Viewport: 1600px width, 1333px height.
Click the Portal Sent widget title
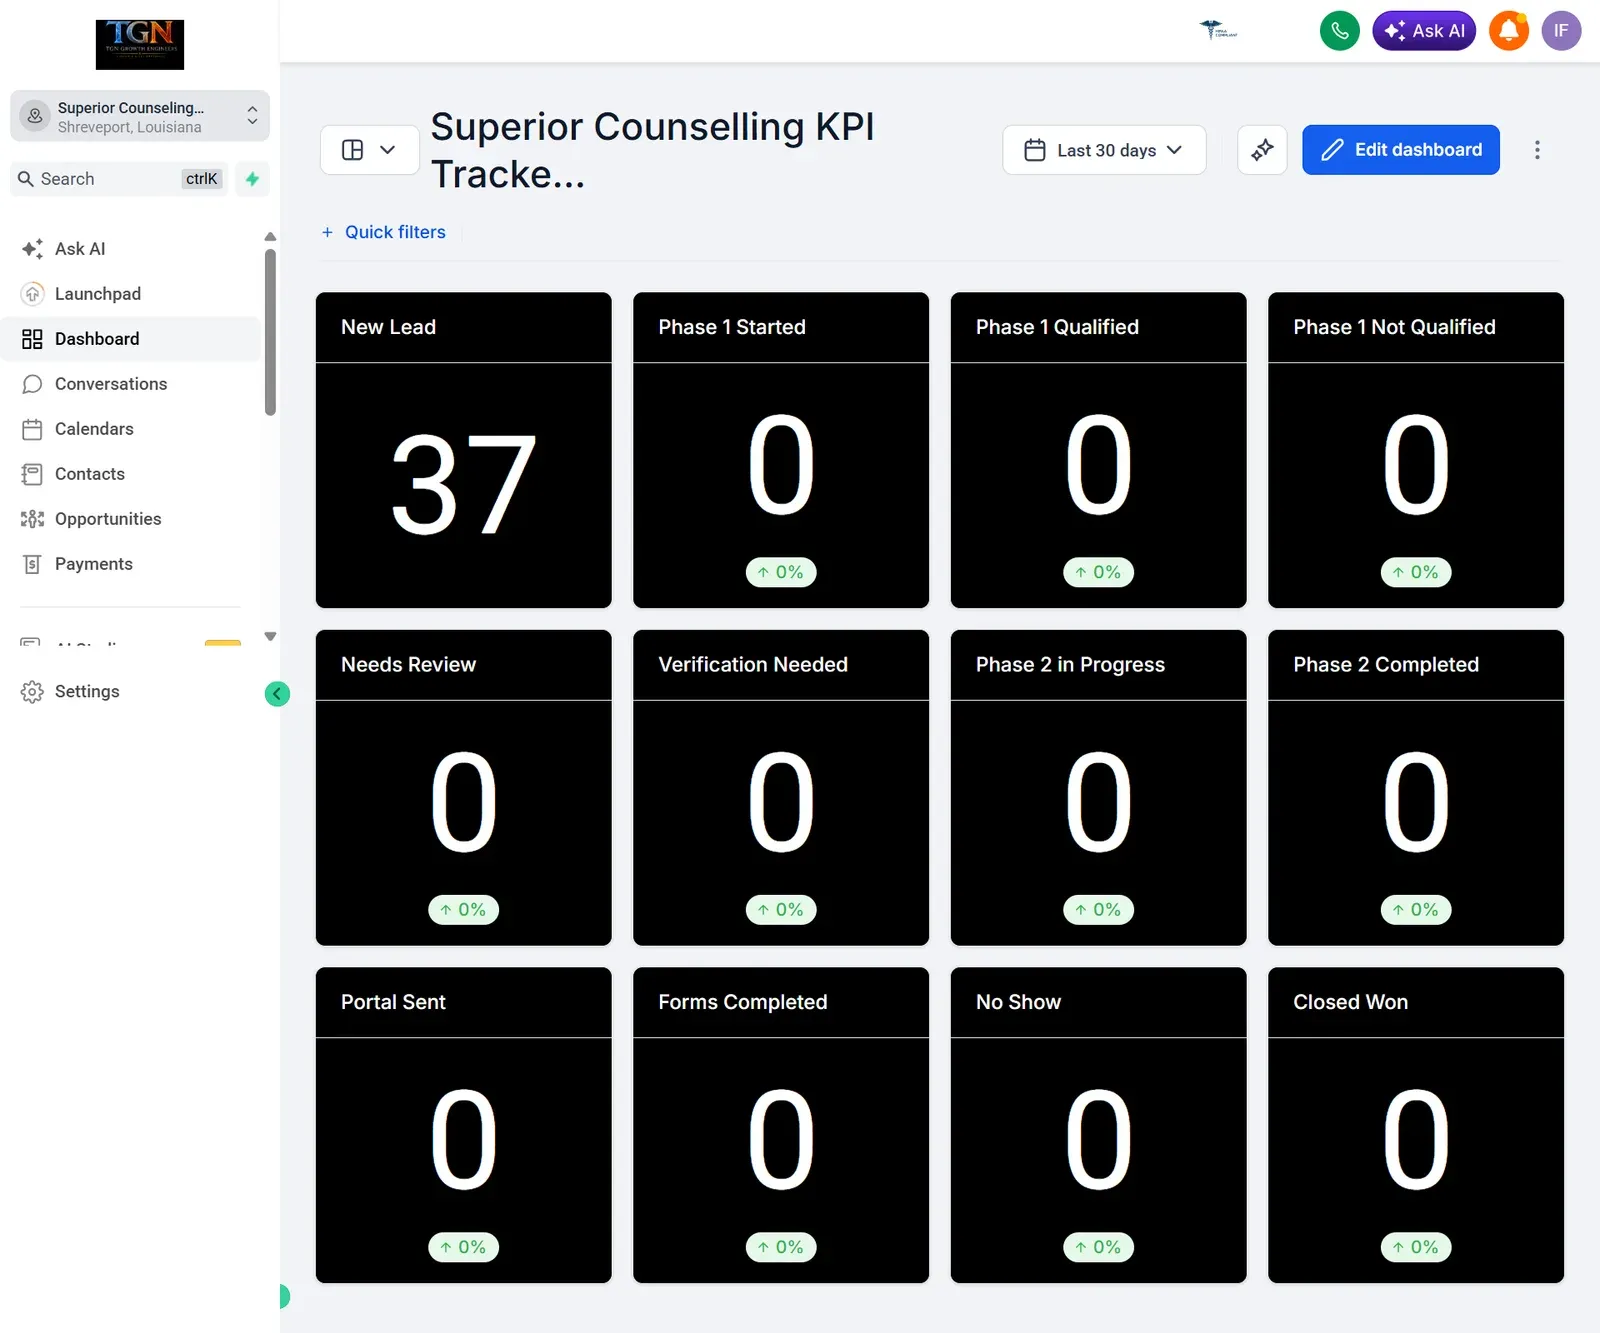393,1002
